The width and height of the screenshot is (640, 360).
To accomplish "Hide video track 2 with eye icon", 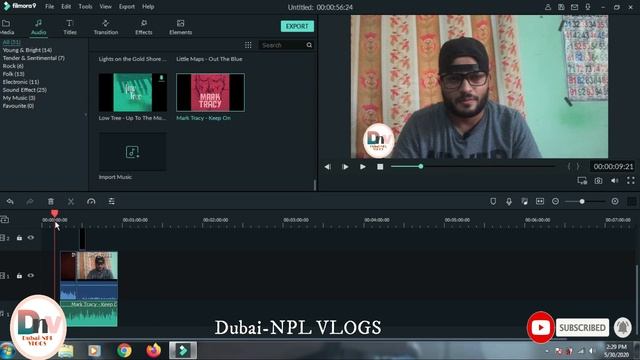I will [x=31, y=238].
